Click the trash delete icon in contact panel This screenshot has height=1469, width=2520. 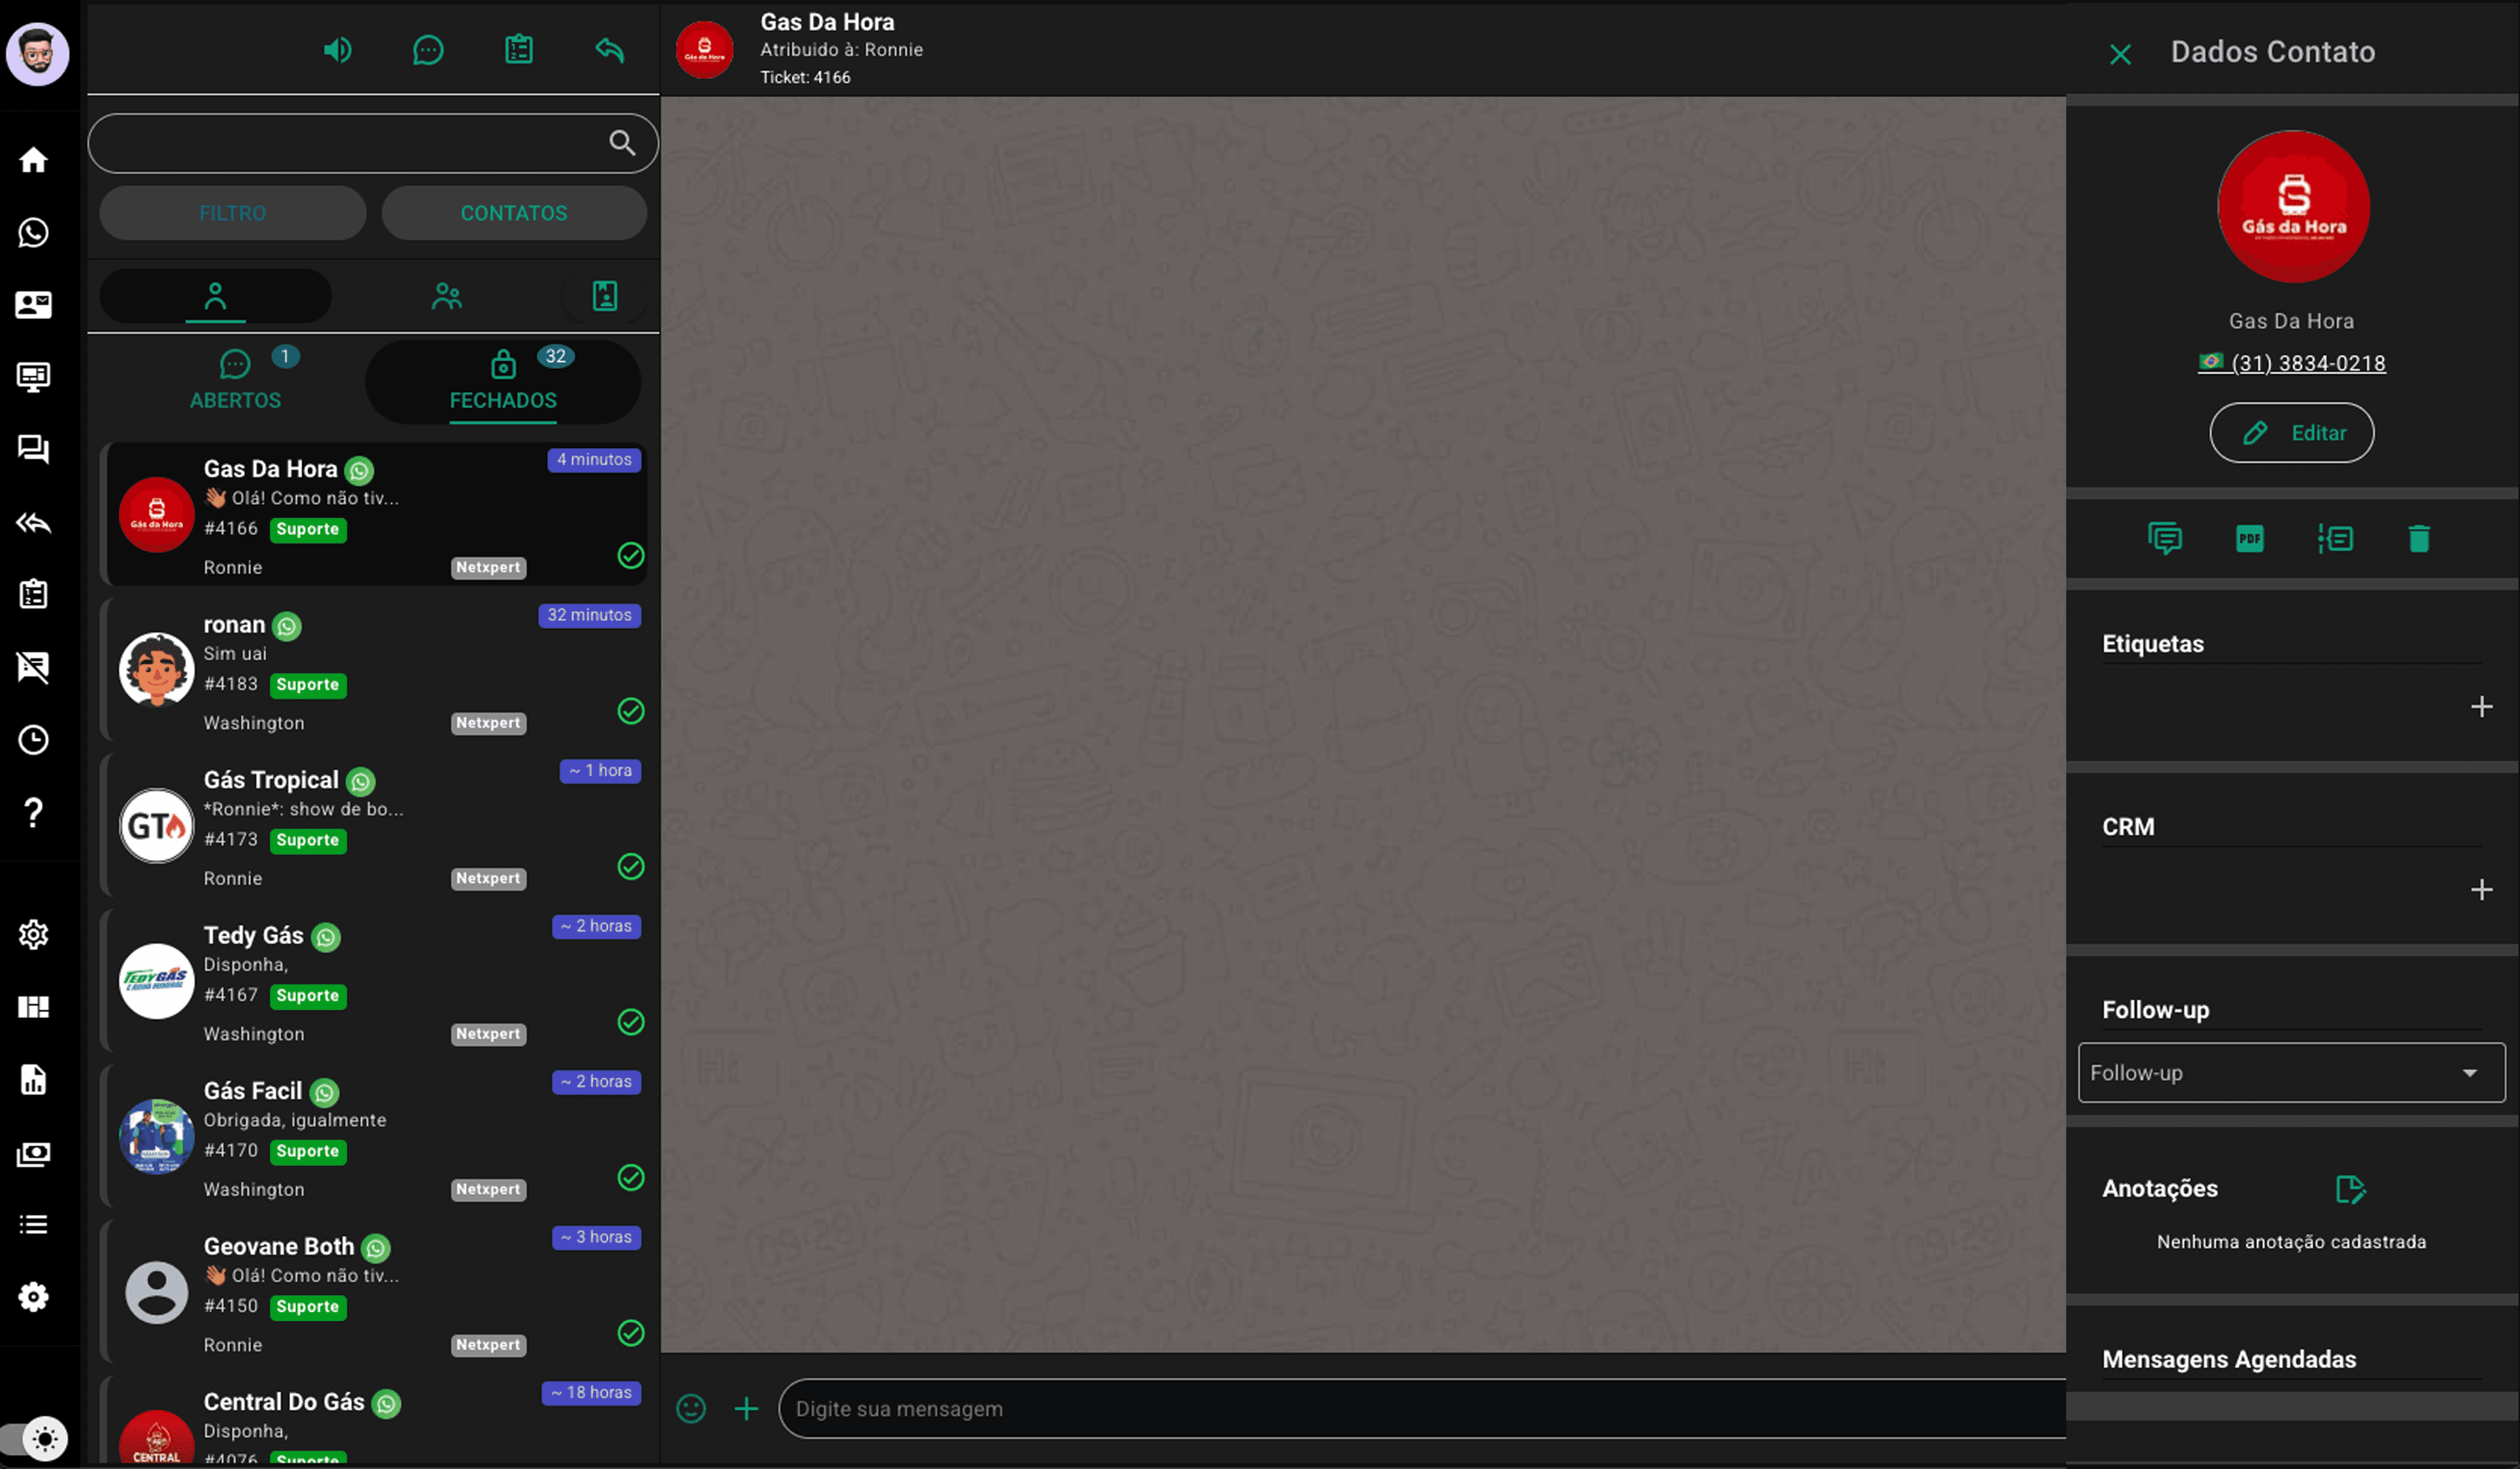[x=2418, y=539]
